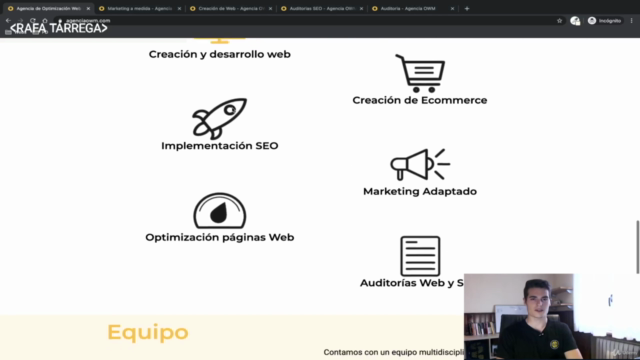Bookmark page with the star icon
This screenshot has height=360, width=640.
coord(560,21)
